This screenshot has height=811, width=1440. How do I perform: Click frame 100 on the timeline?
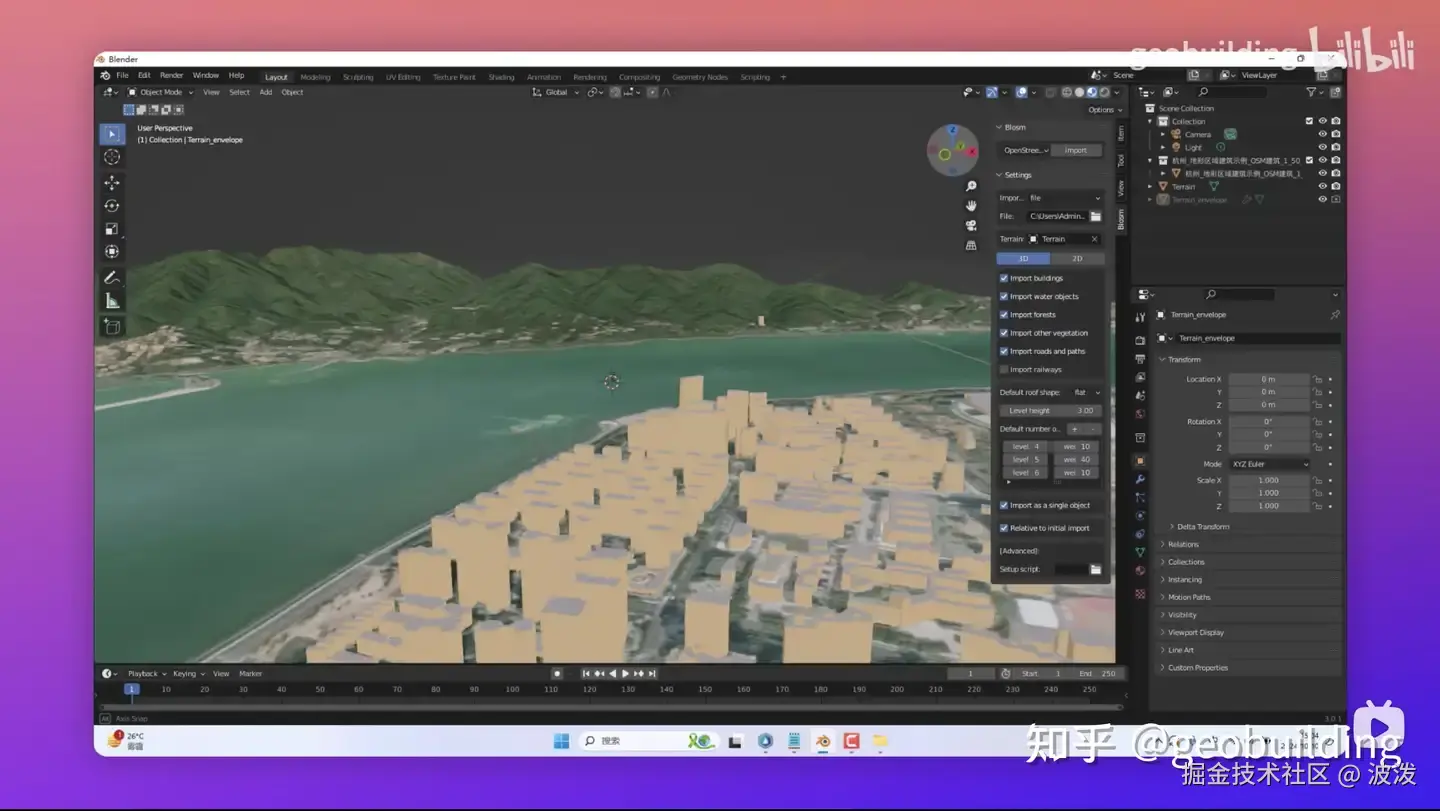tap(512, 689)
